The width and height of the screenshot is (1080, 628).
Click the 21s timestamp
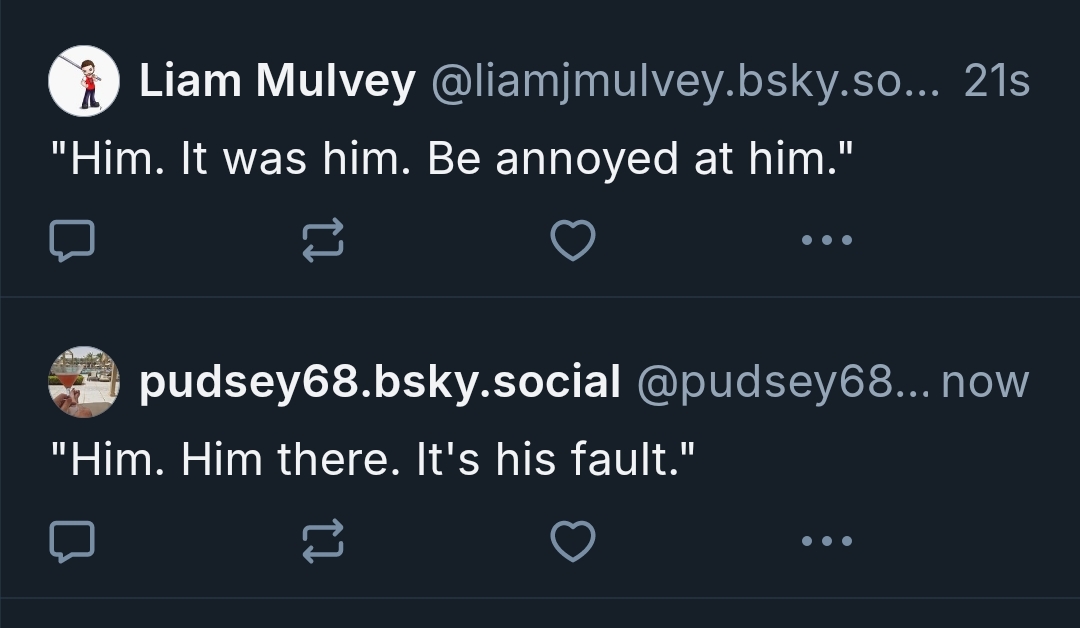pos(996,81)
